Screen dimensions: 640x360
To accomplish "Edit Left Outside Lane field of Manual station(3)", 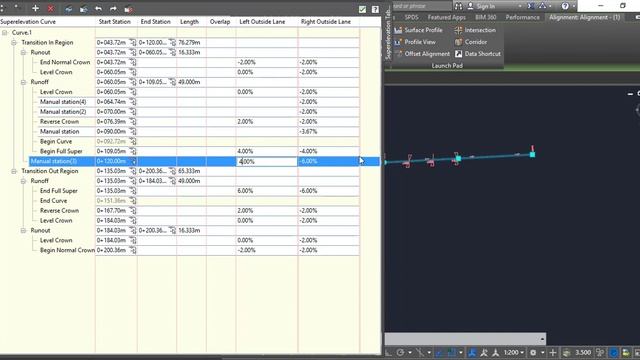I will pos(267,162).
